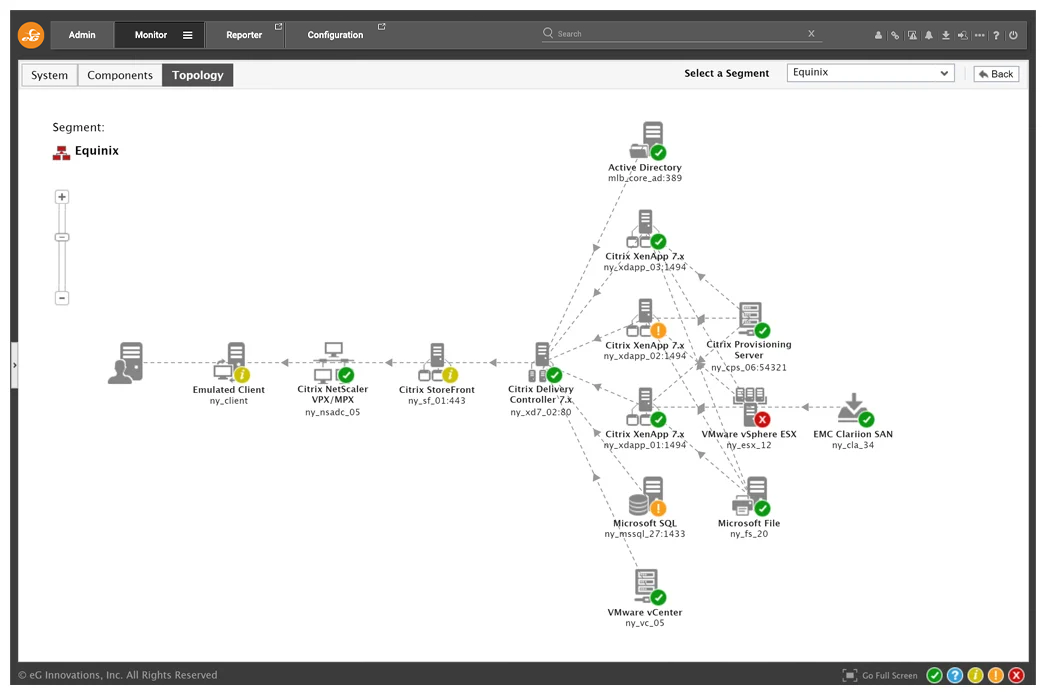The width and height of the screenshot is (1046, 695).
Task: Open the user profile icon in header
Action: [878, 35]
